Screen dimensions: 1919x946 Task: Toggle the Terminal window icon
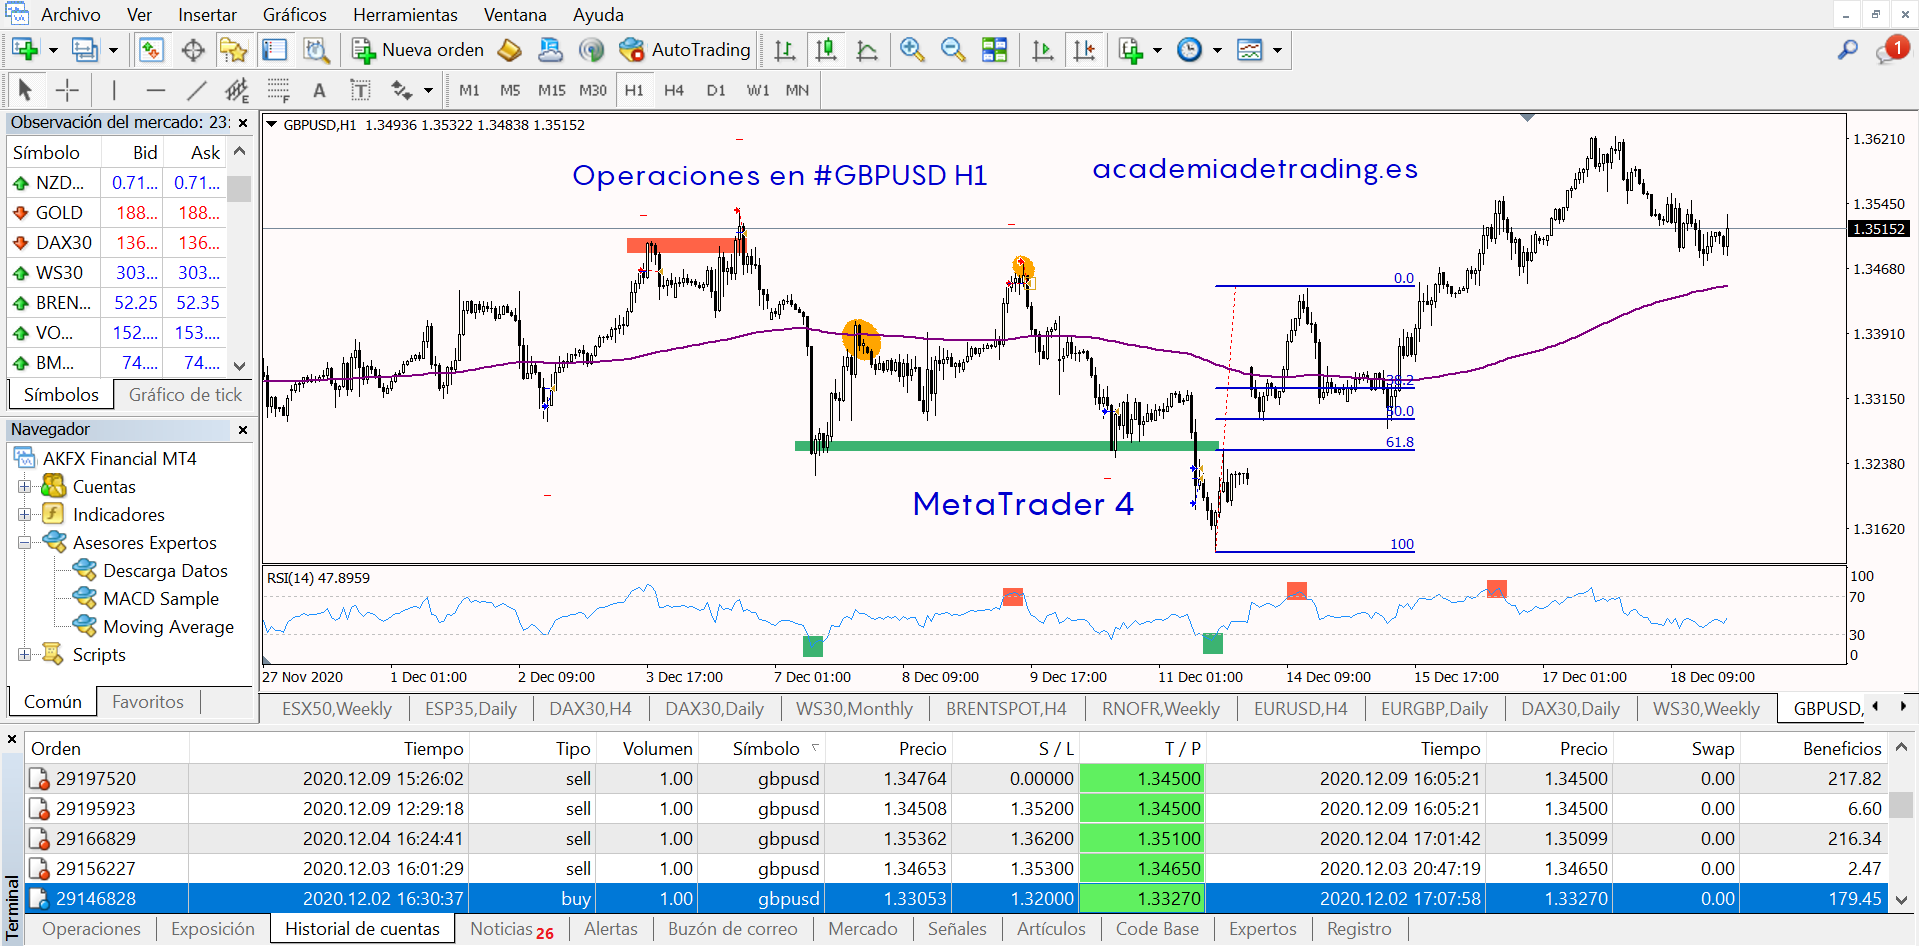[x=274, y=49]
